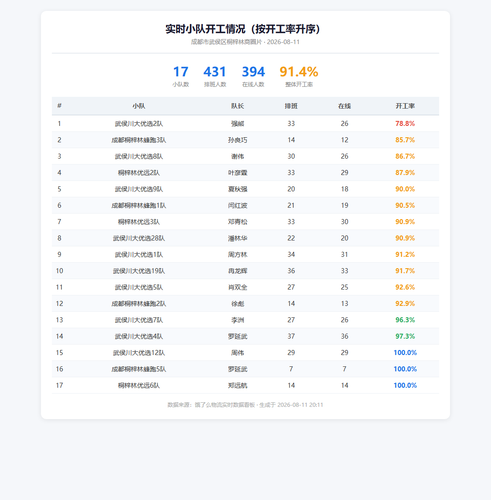Select the 92.9% rate cell
491x500 pixels.
pos(405,303)
